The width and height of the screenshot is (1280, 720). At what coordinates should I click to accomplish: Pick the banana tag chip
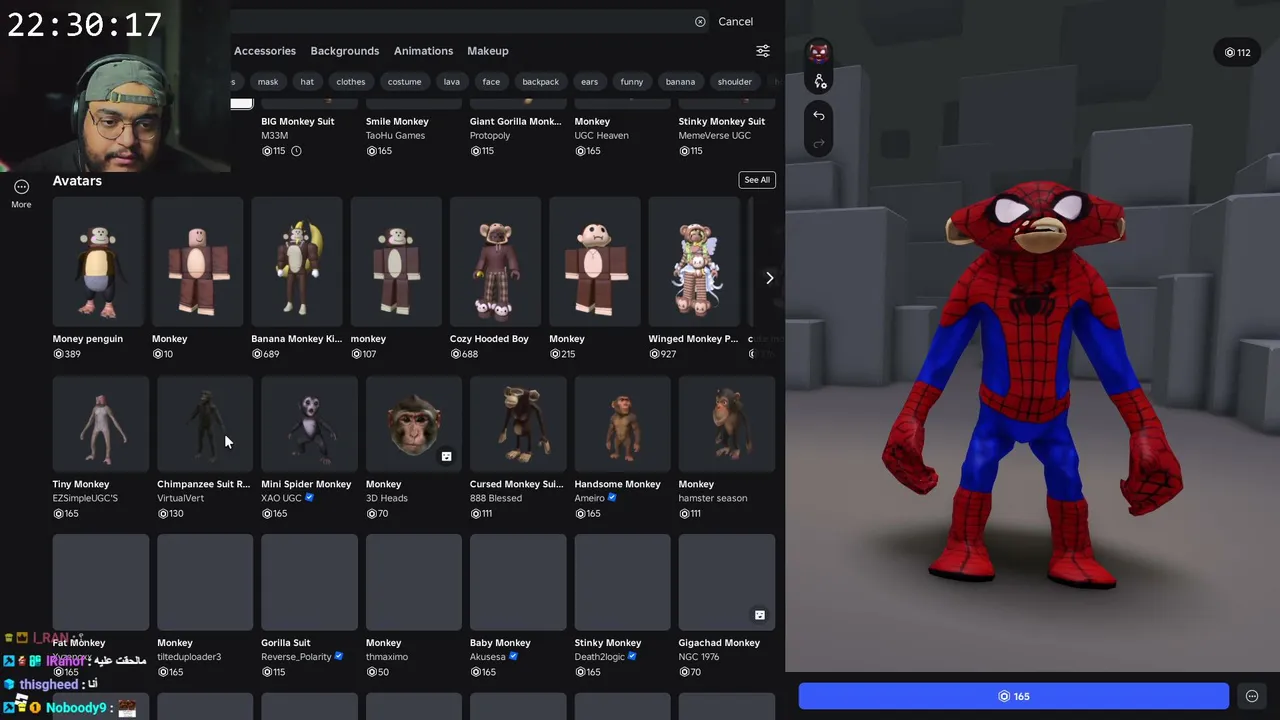pyautogui.click(x=680, y=82)
